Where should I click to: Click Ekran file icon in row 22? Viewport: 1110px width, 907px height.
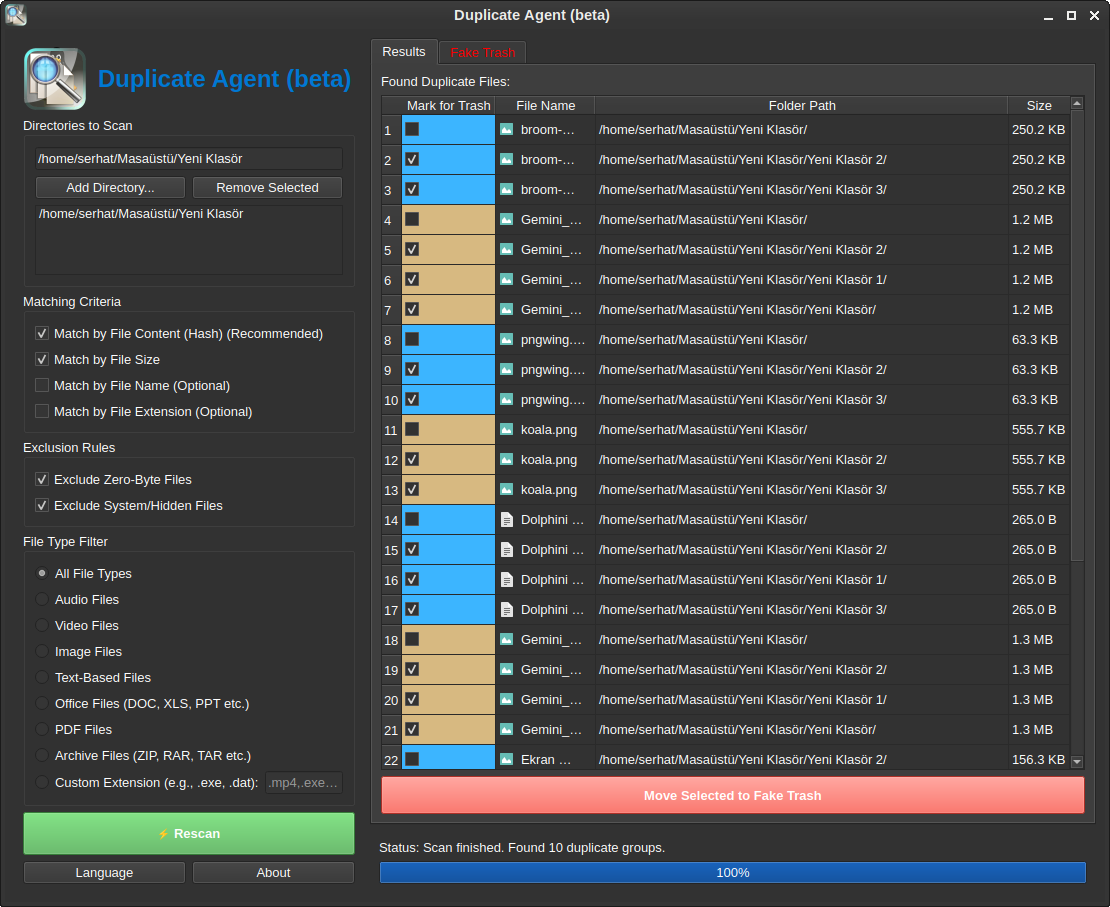tap(506, 760)
